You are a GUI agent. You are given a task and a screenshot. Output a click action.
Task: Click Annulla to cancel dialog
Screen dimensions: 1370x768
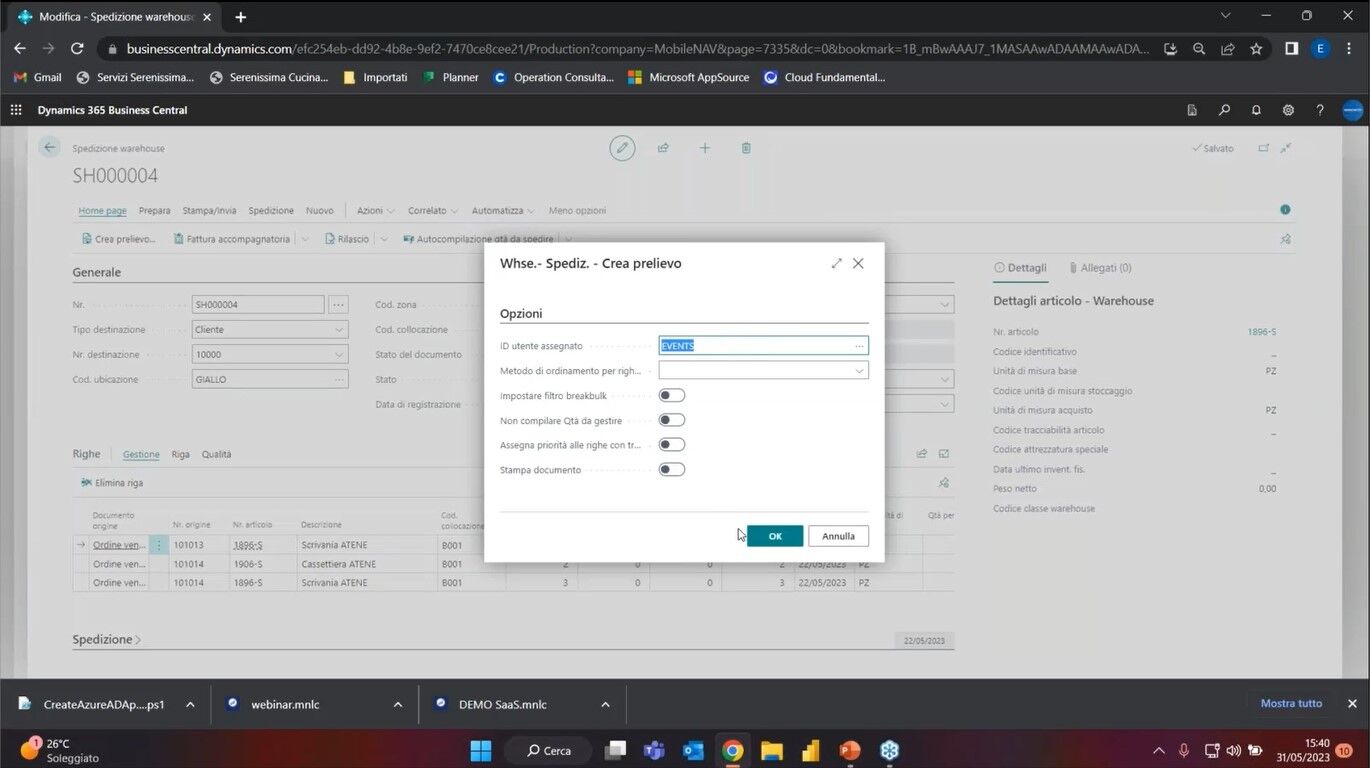pyautogui.click(x=838, y=536)
